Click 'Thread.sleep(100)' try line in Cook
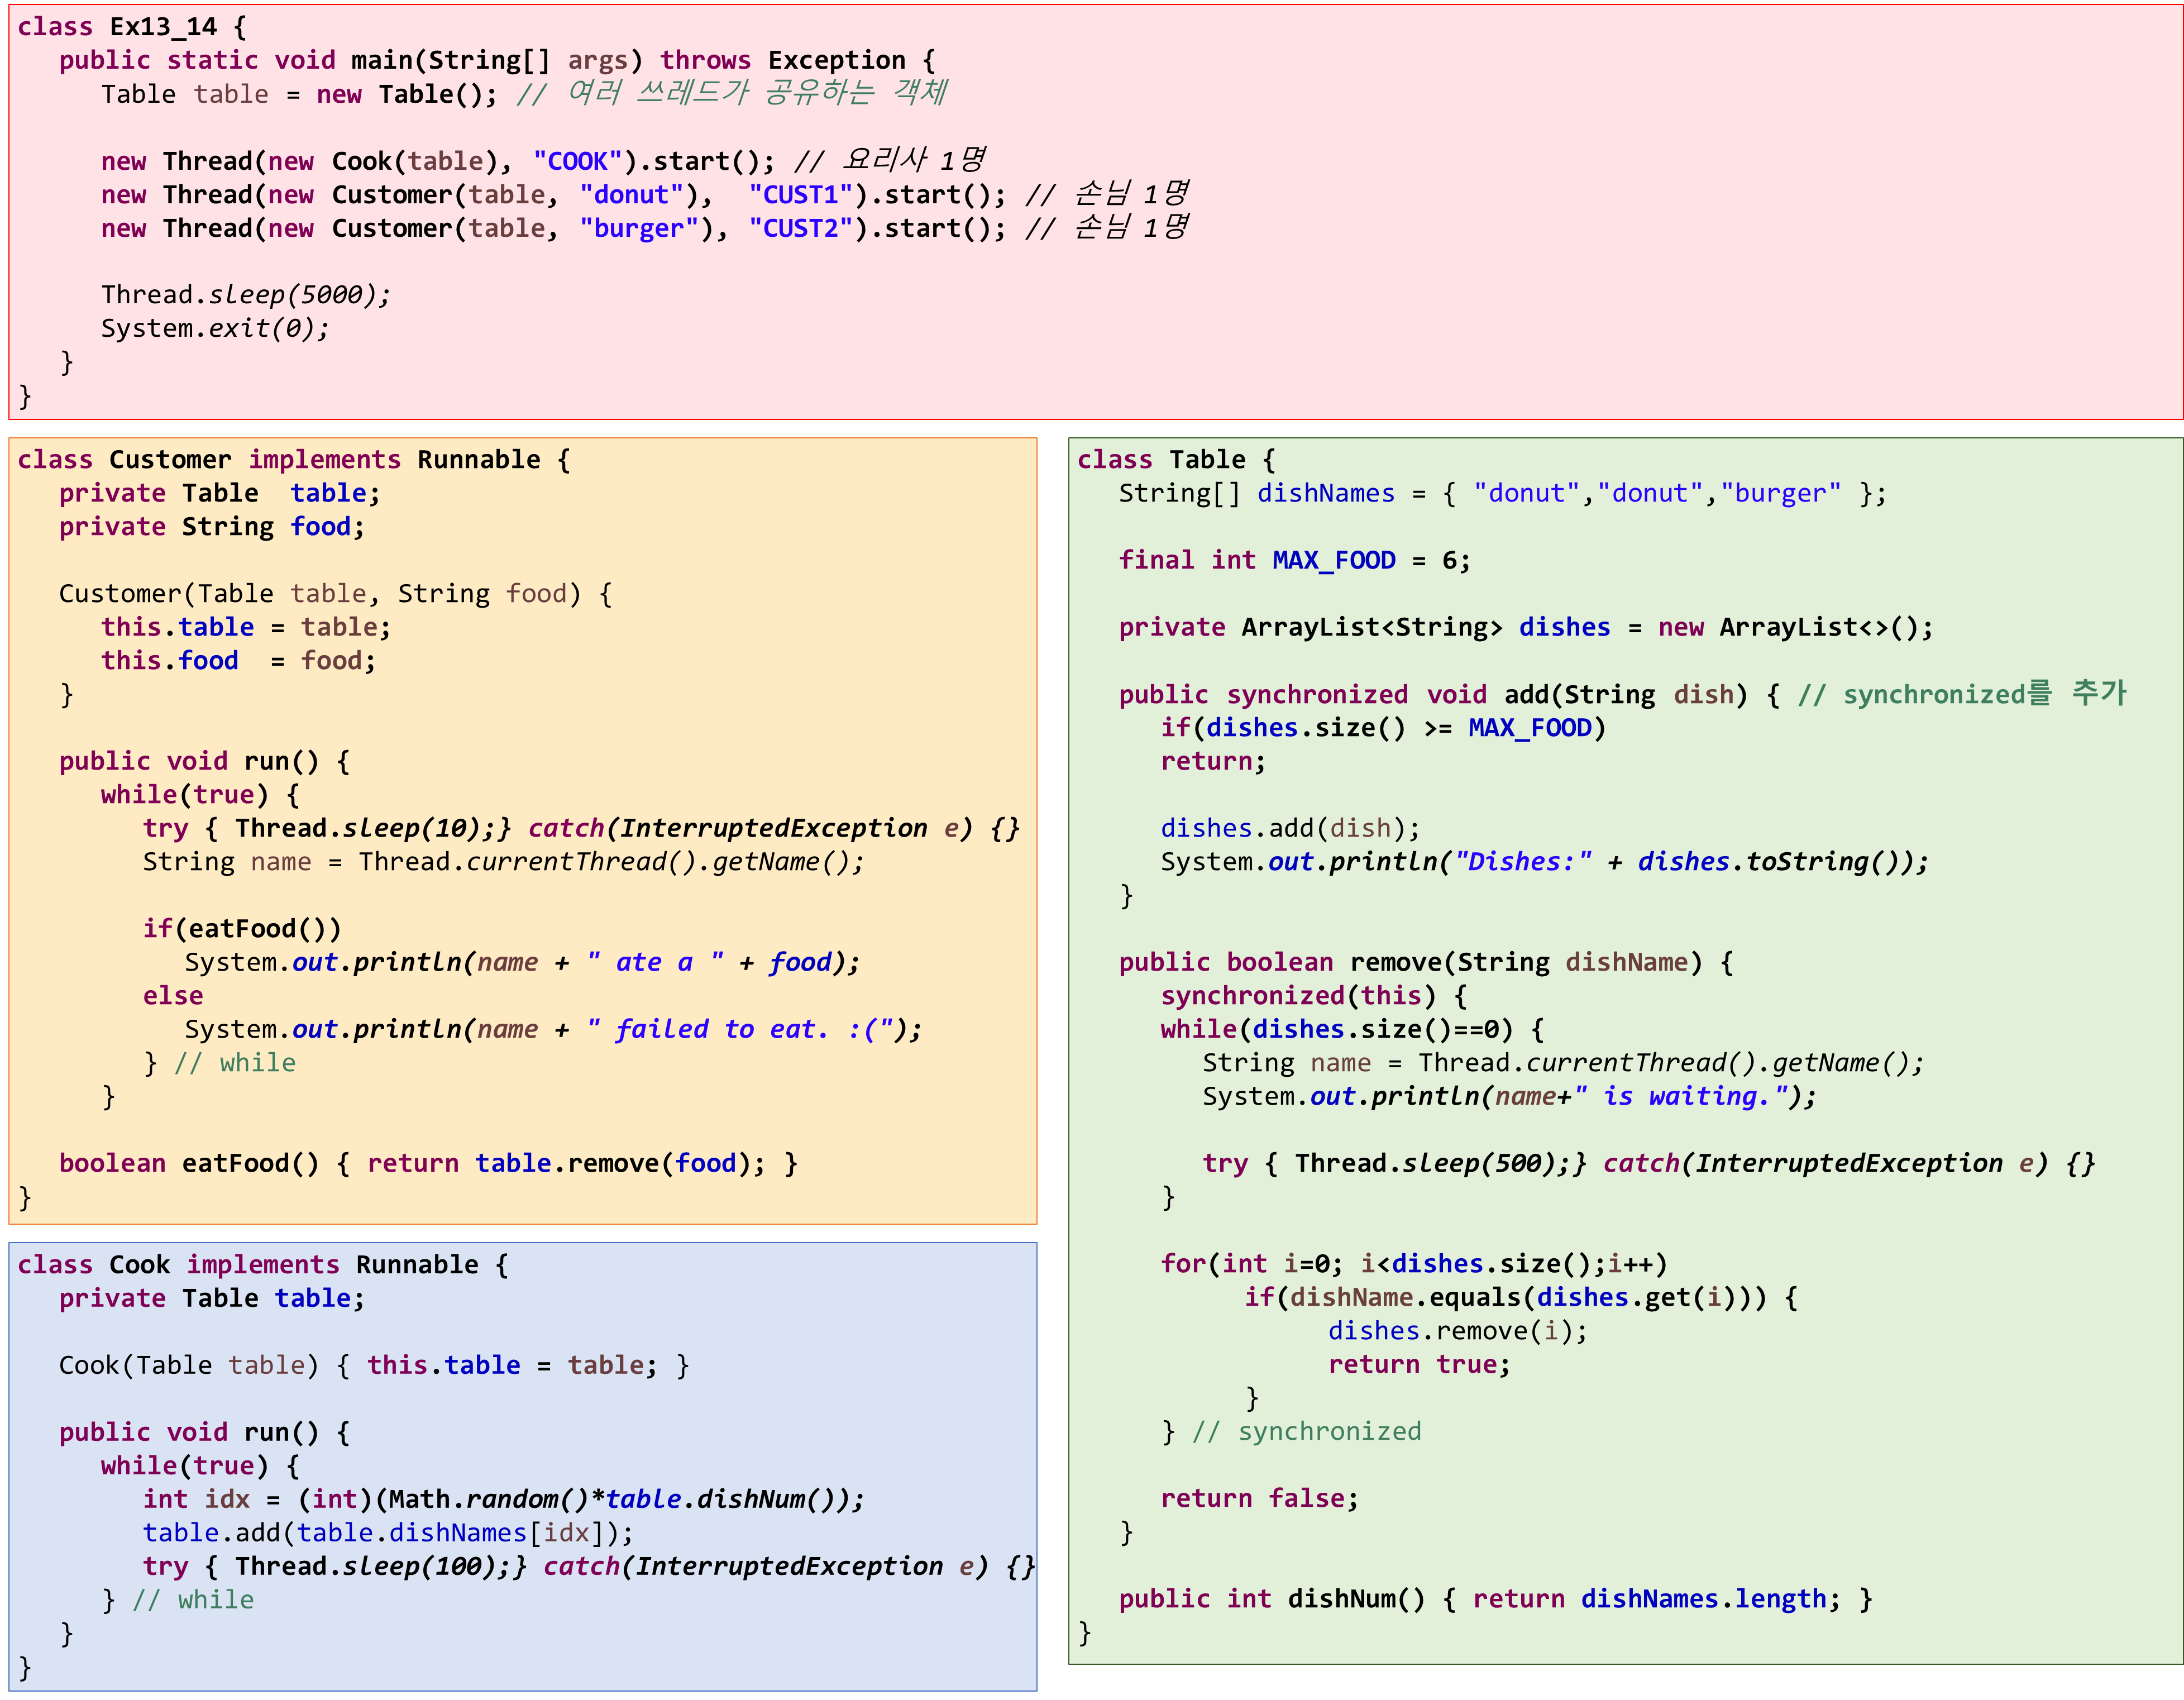2184x1700 pixels. pos(590,1567)
